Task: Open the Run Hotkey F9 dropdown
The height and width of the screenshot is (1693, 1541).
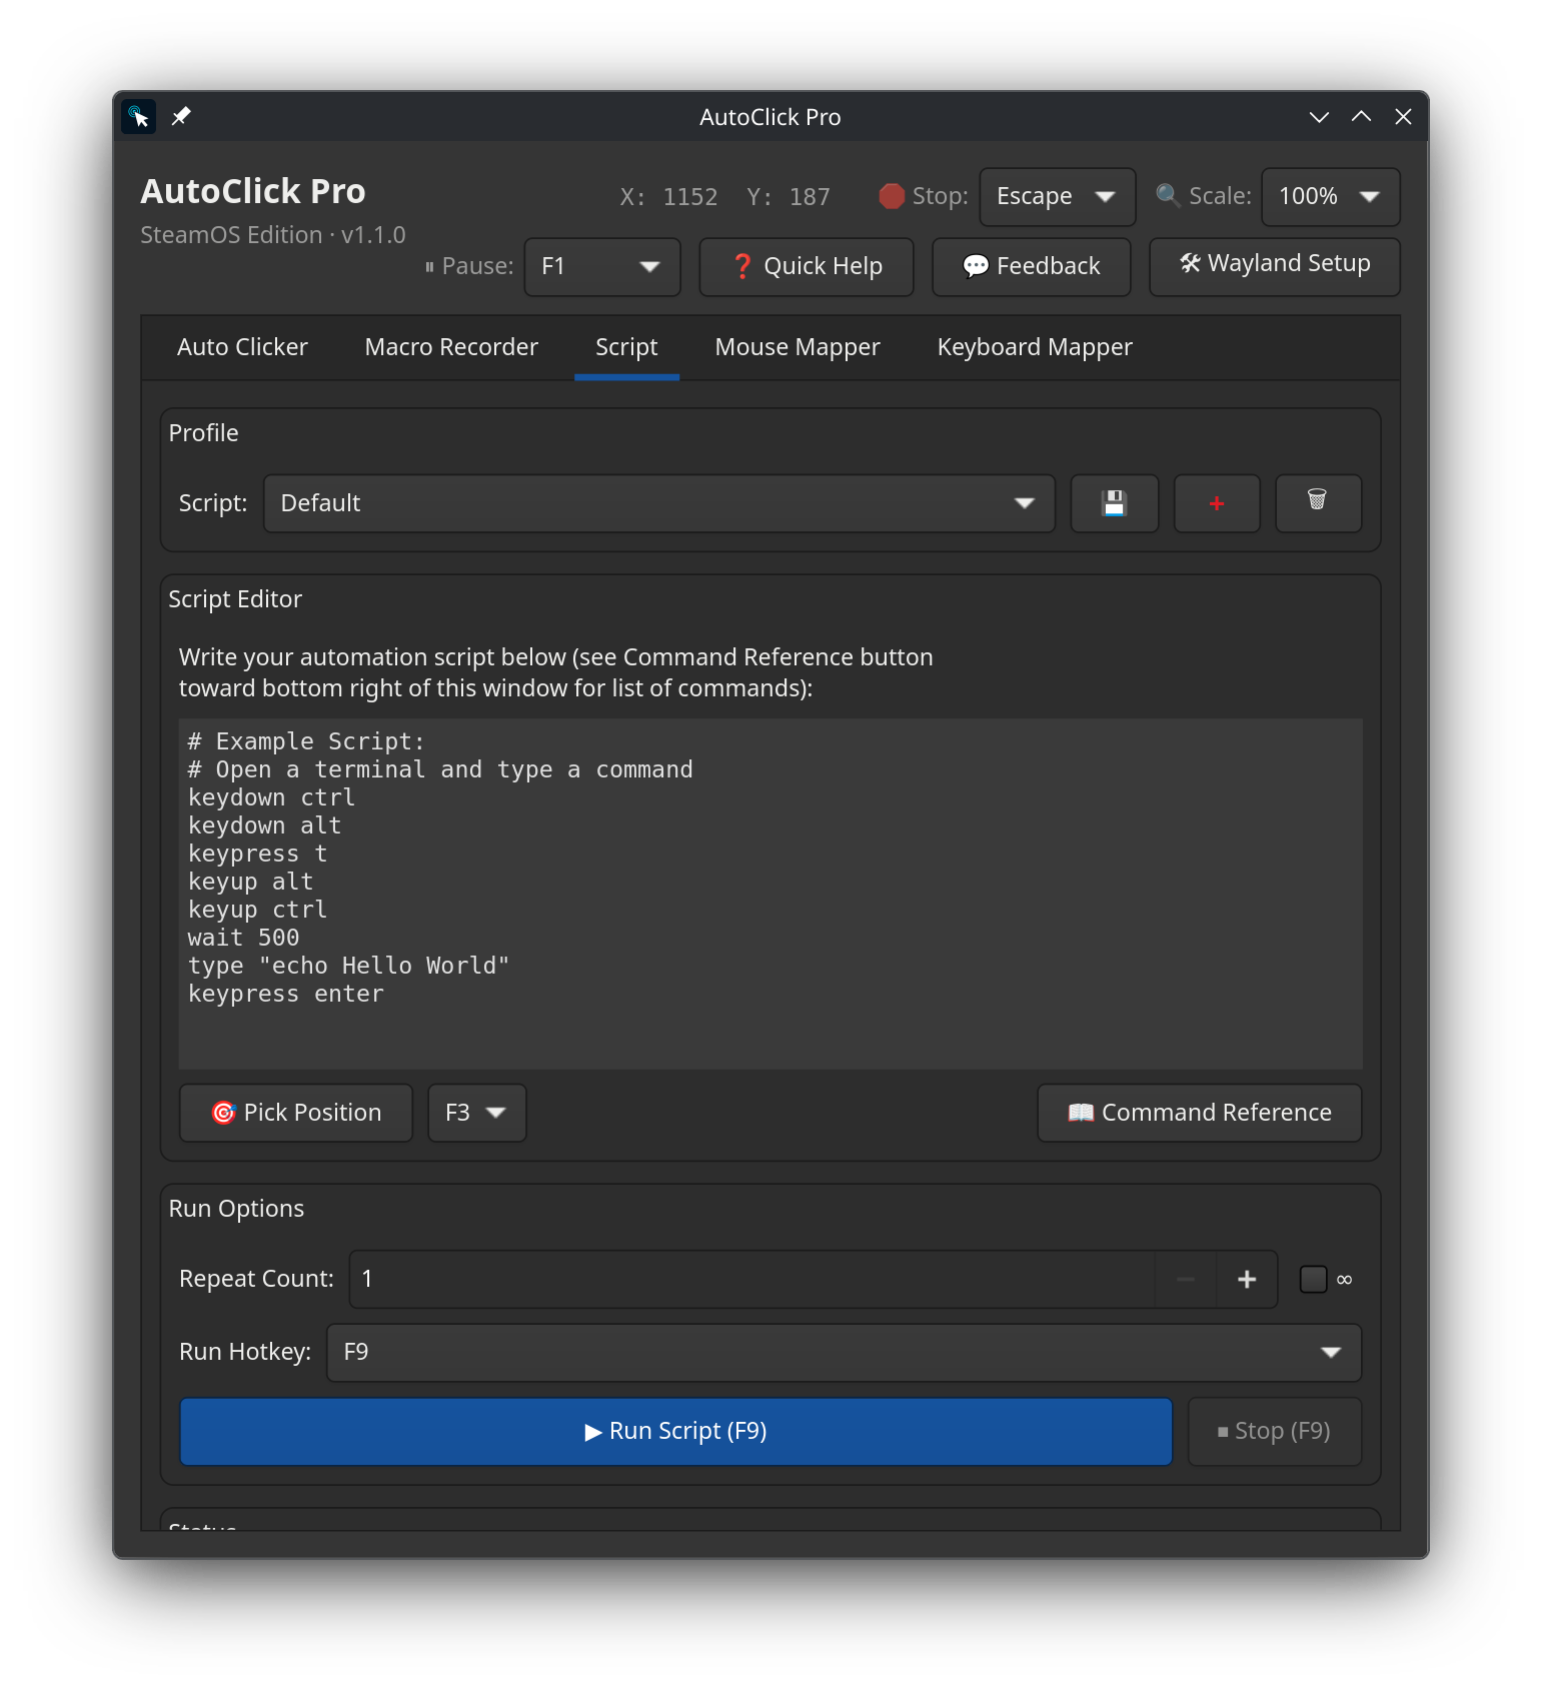Action: point(843,1352)
